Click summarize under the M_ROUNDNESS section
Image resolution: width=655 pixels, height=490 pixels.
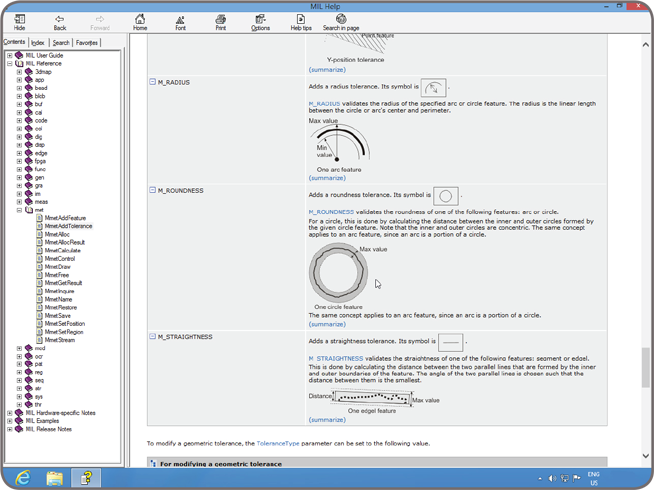click(327, 324)
